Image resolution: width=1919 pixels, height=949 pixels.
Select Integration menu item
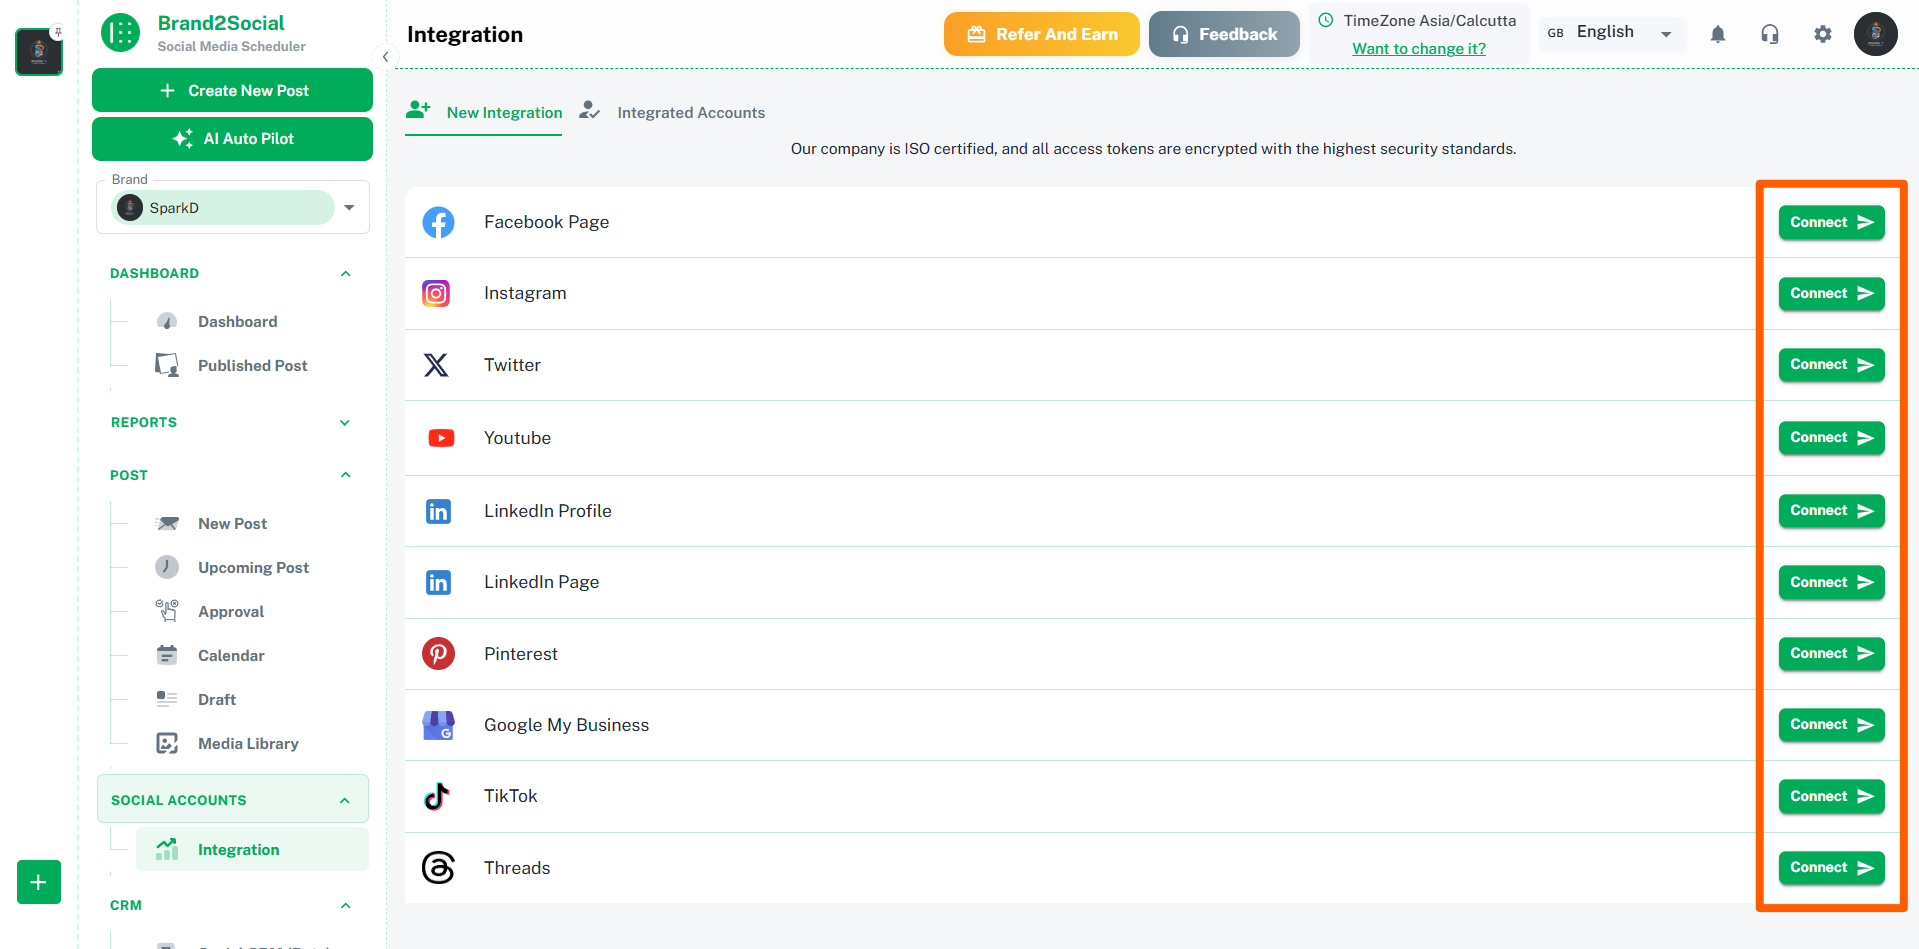click(252, 849)
